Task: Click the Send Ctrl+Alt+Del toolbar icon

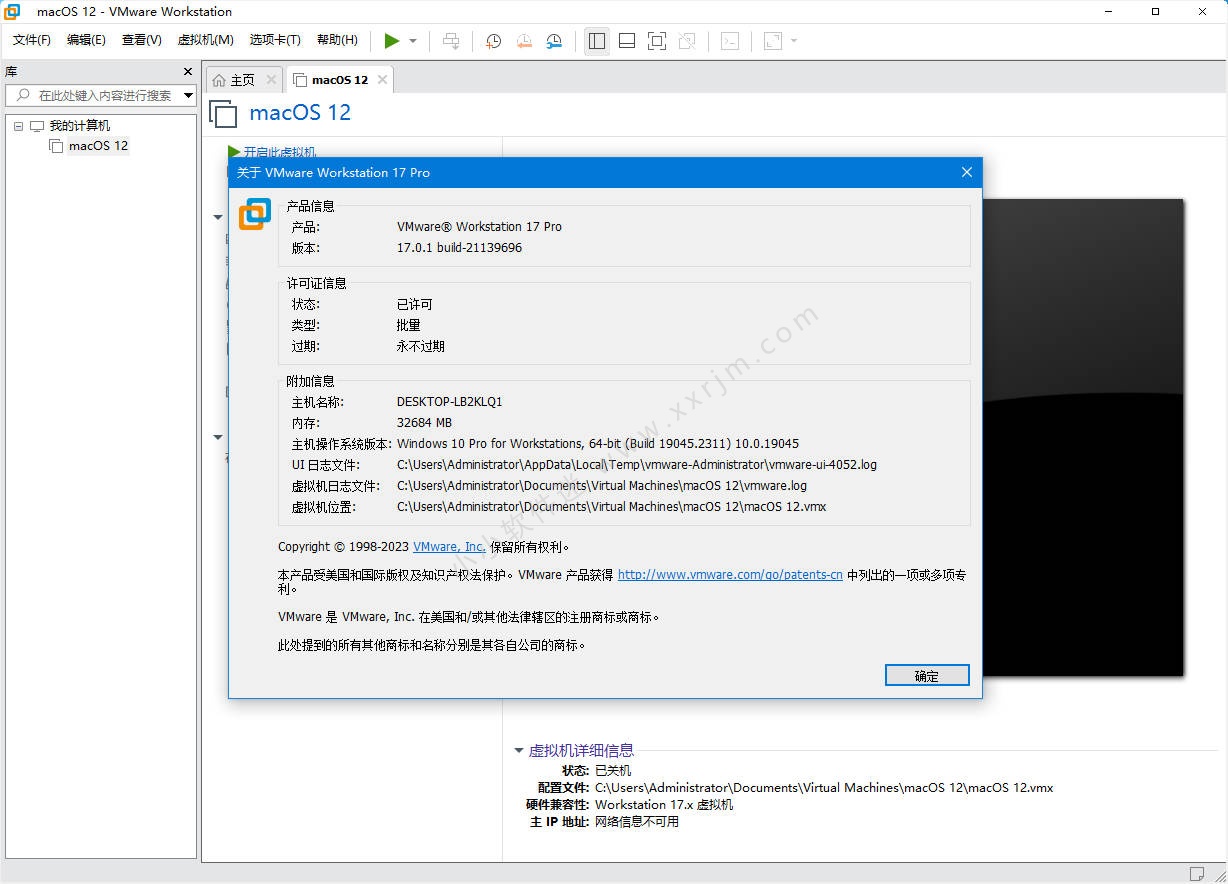Action: [x=452, y=41]
